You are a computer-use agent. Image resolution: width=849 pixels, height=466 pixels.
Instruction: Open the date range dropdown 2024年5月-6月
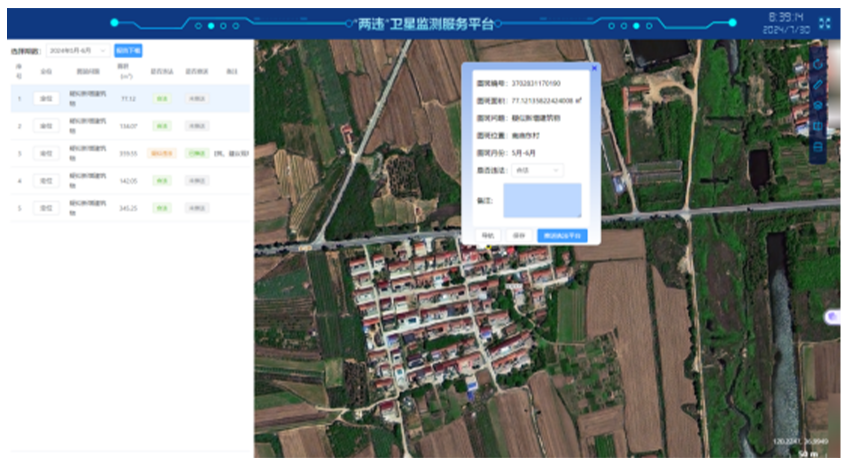pyautogui.click(x=76, y=51)
